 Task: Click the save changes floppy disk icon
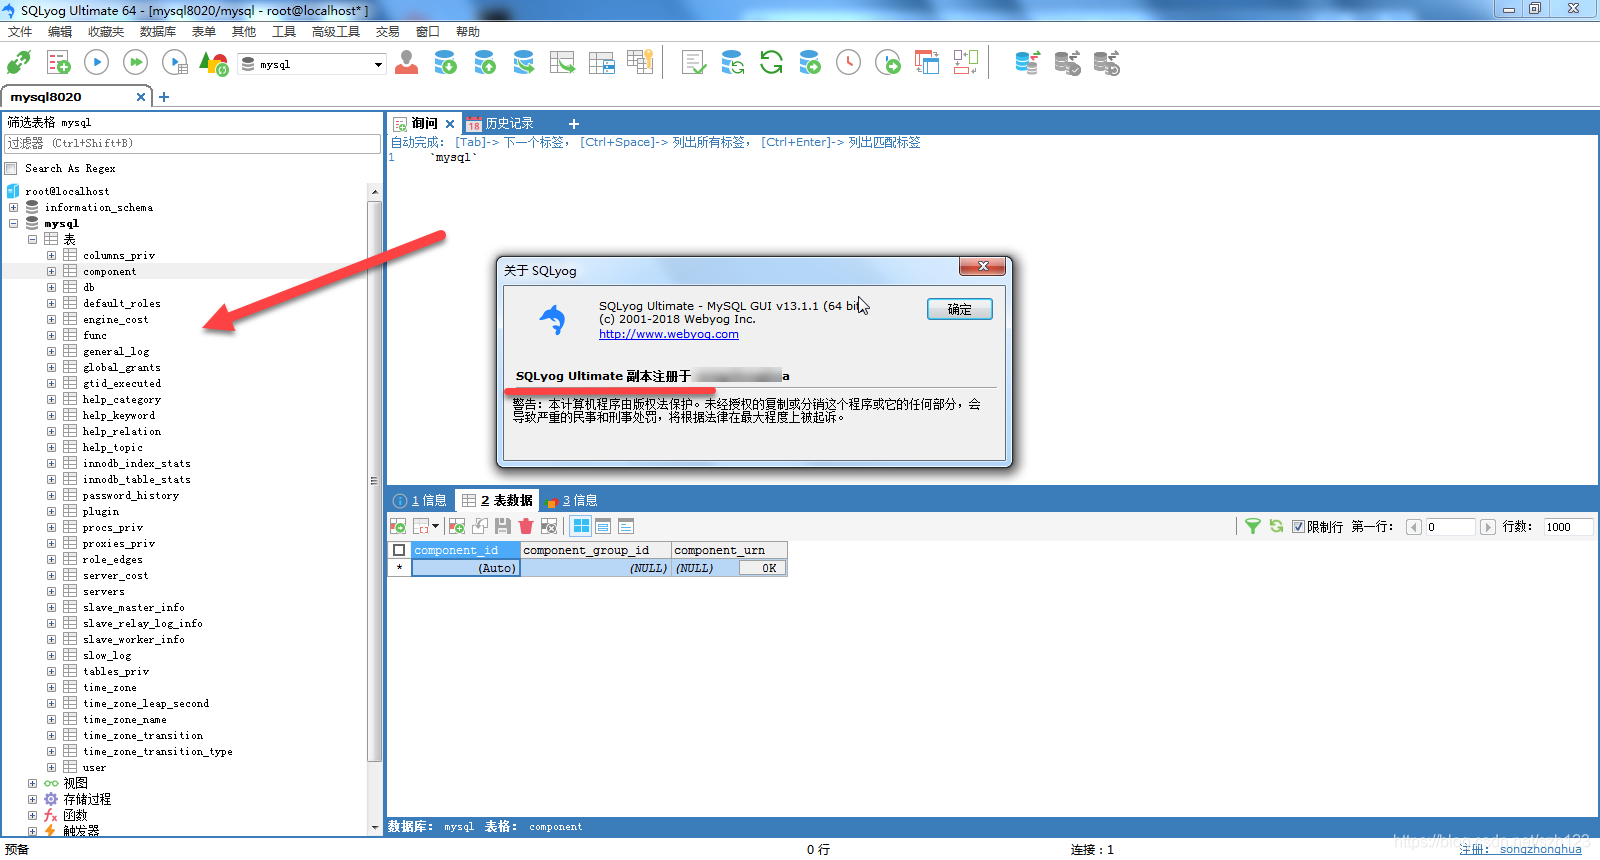click(503, 526)
